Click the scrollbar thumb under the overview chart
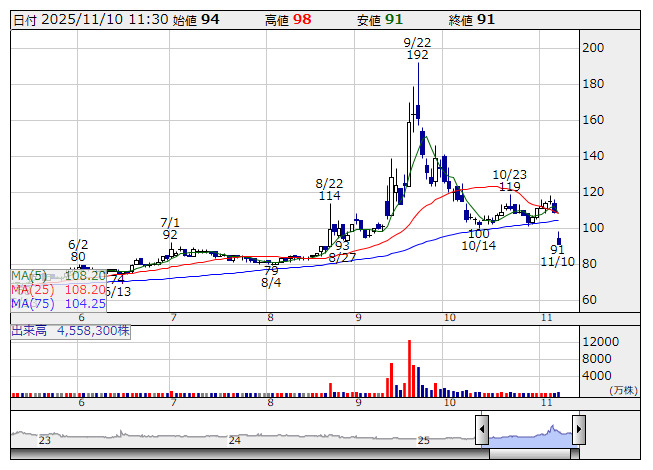The height and width of the screenshot is (470, 653). (530, 452)
